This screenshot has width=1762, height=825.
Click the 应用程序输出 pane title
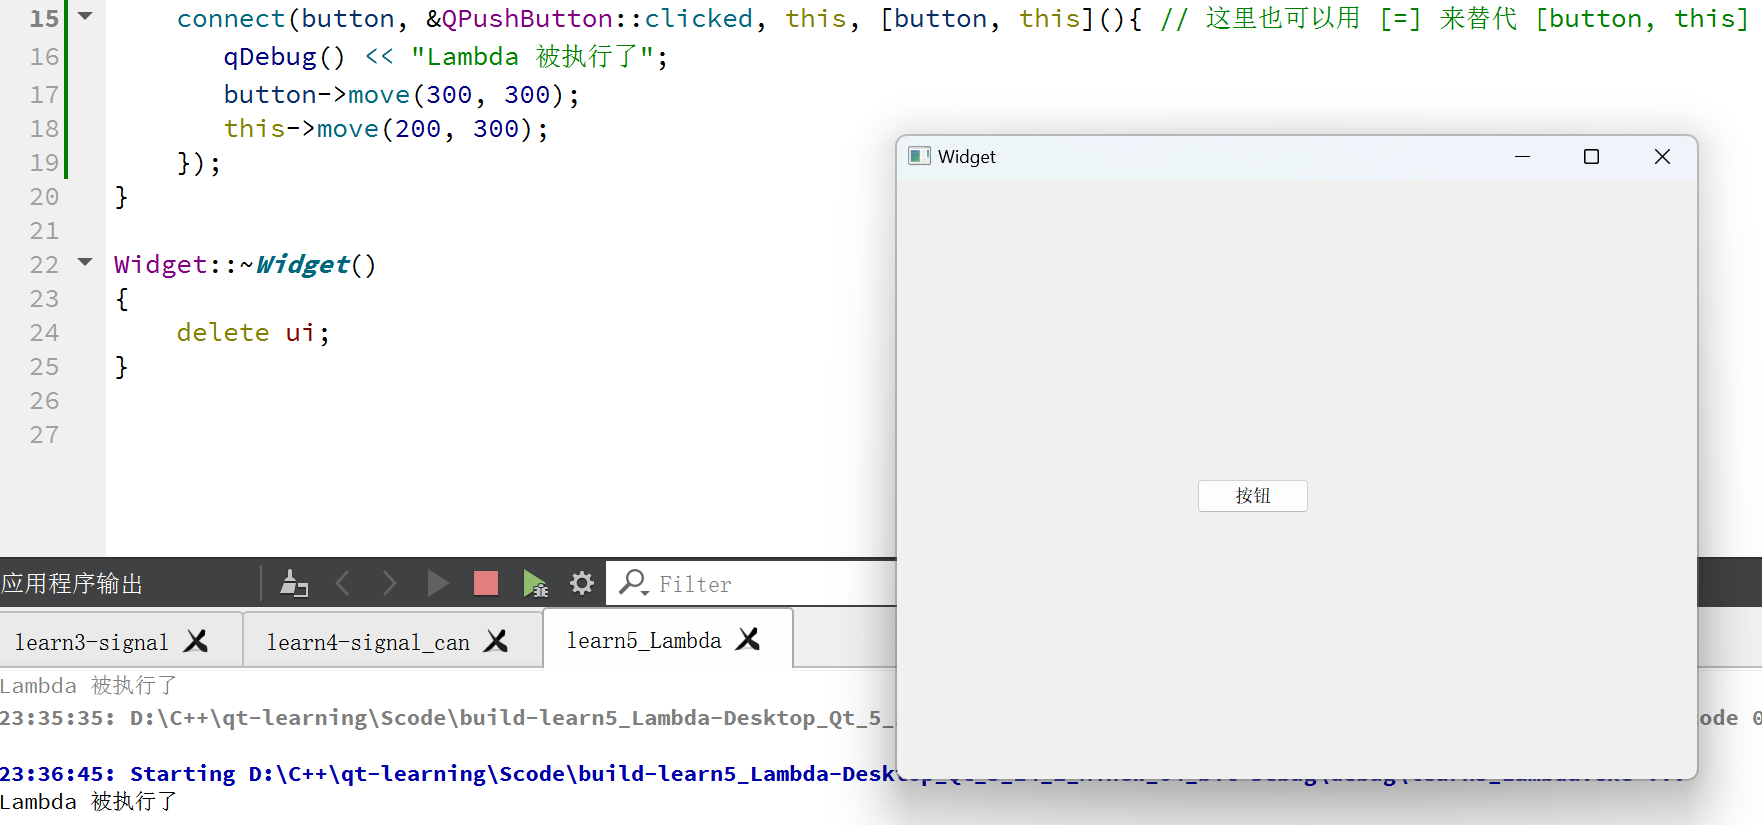72,584
